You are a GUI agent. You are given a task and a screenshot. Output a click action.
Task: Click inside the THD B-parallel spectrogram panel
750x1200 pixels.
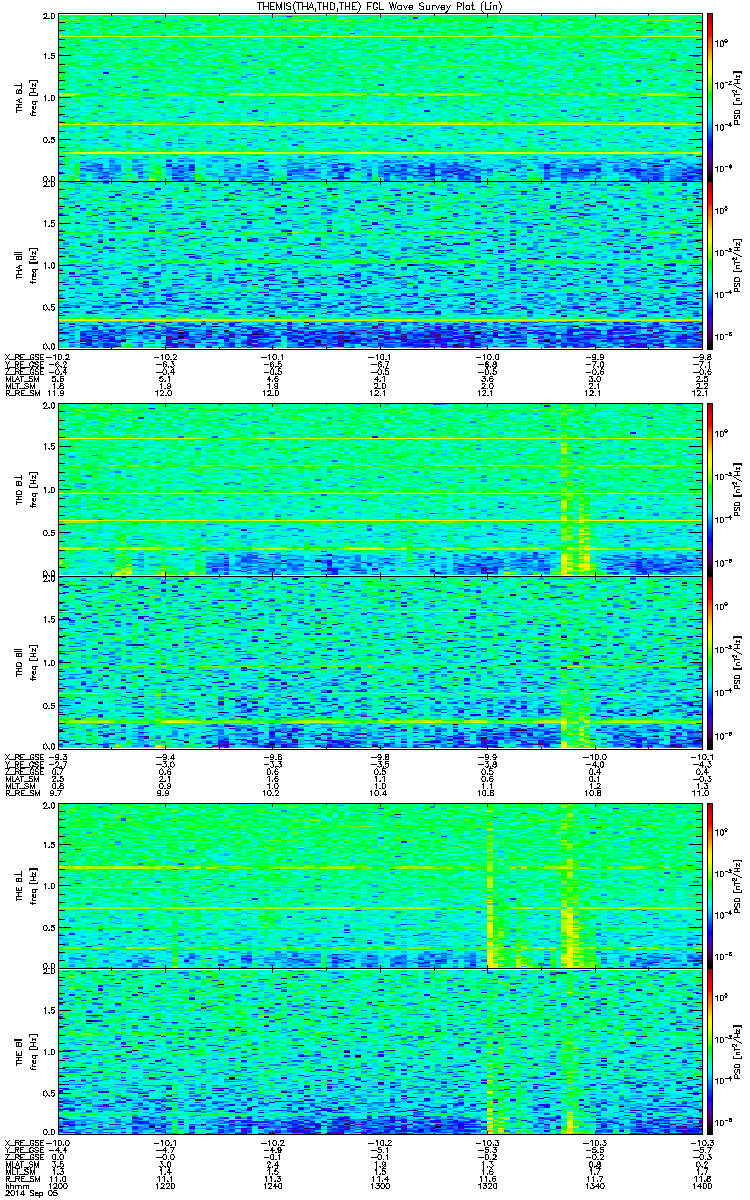tap(380, 661)
